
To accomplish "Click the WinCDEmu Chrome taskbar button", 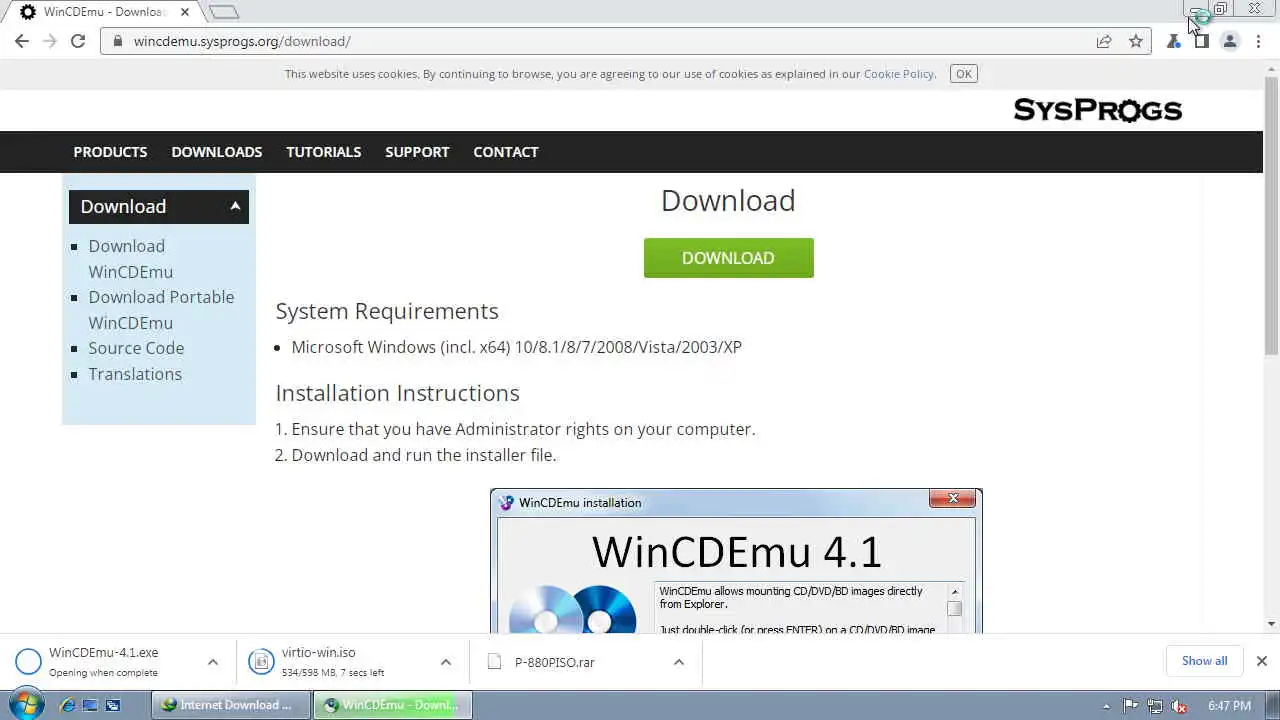I will tap(393, 705).
